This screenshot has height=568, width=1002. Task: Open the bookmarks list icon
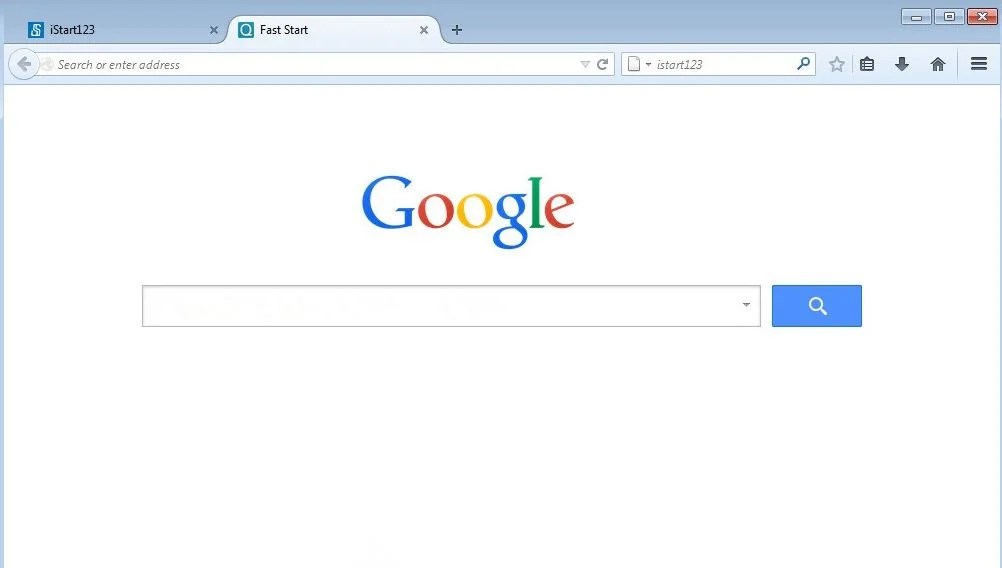(x=867, y=64)
